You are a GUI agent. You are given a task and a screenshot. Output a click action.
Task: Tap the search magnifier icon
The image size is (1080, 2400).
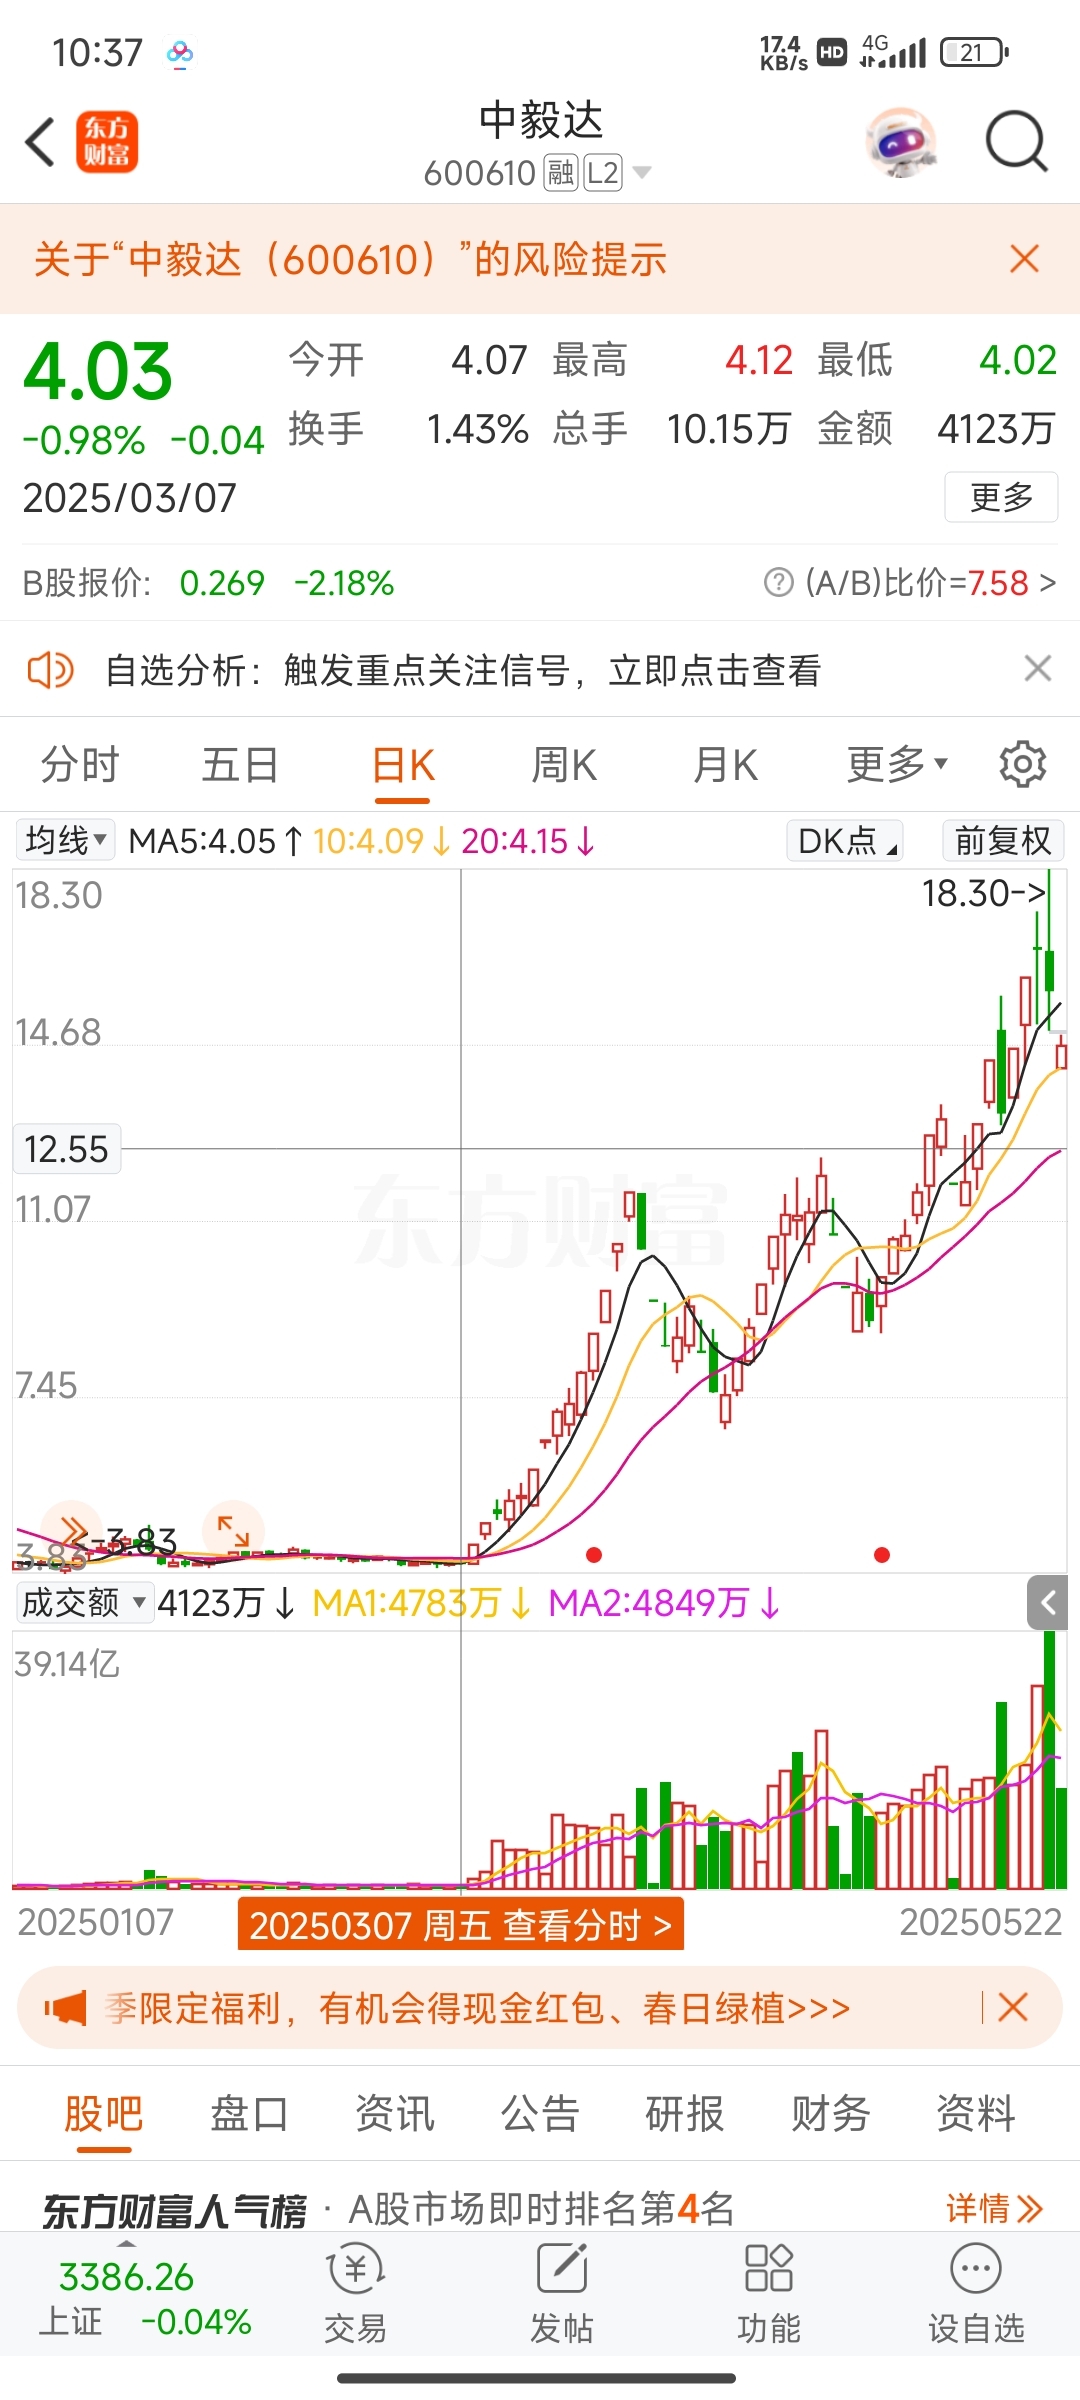pyautogui.click(x=1016, y=142)
